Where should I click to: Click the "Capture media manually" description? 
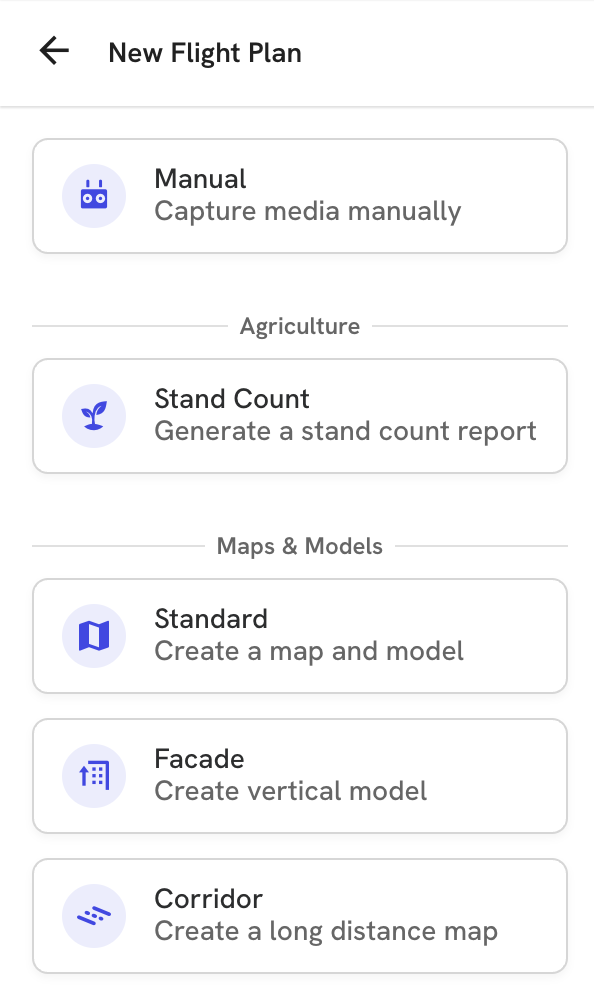[x=308, y=212]
